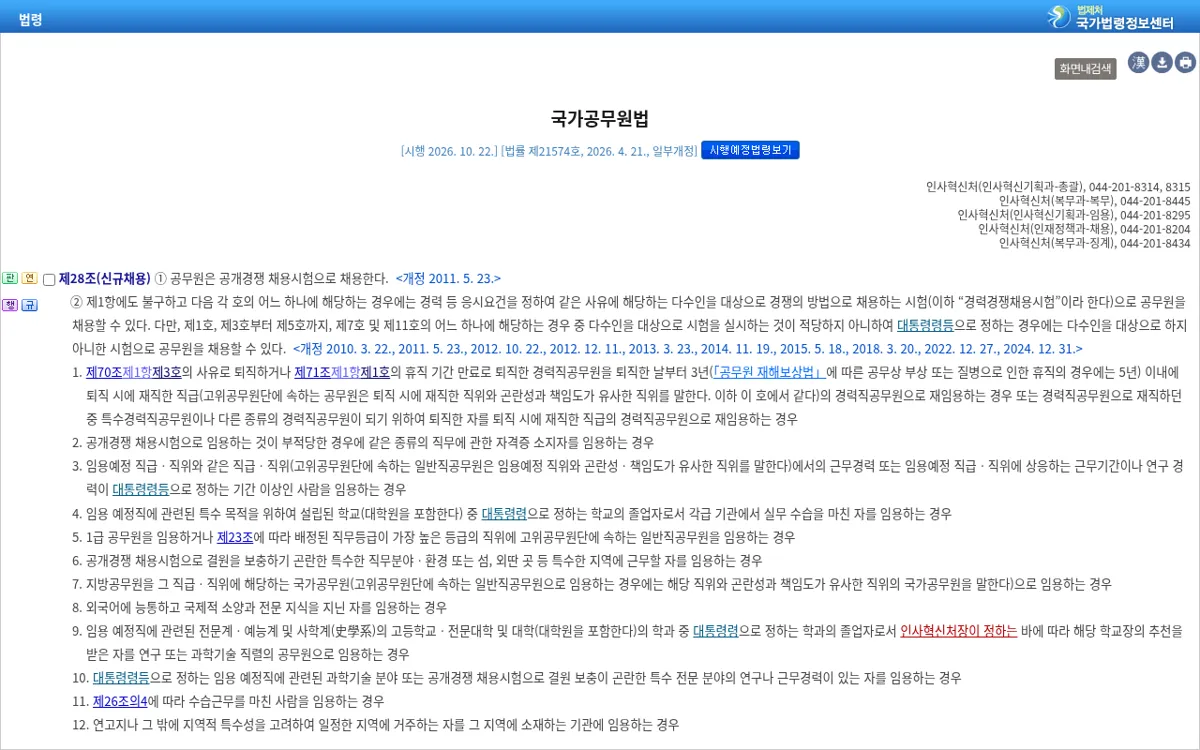Viewport: 1200px width, 750px height.
Task: Toggle Hanja display with the 漢 icon
Action: pos(1139,63)
